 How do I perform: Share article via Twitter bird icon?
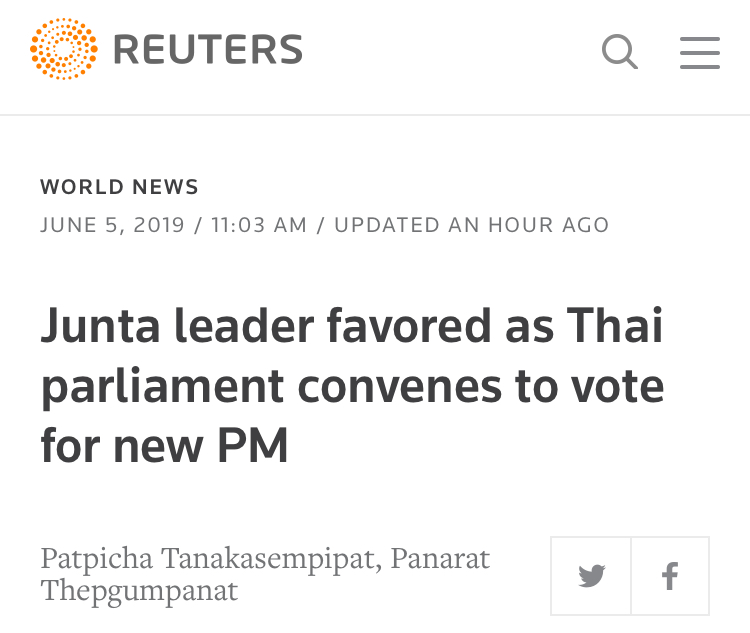point(591,576)
